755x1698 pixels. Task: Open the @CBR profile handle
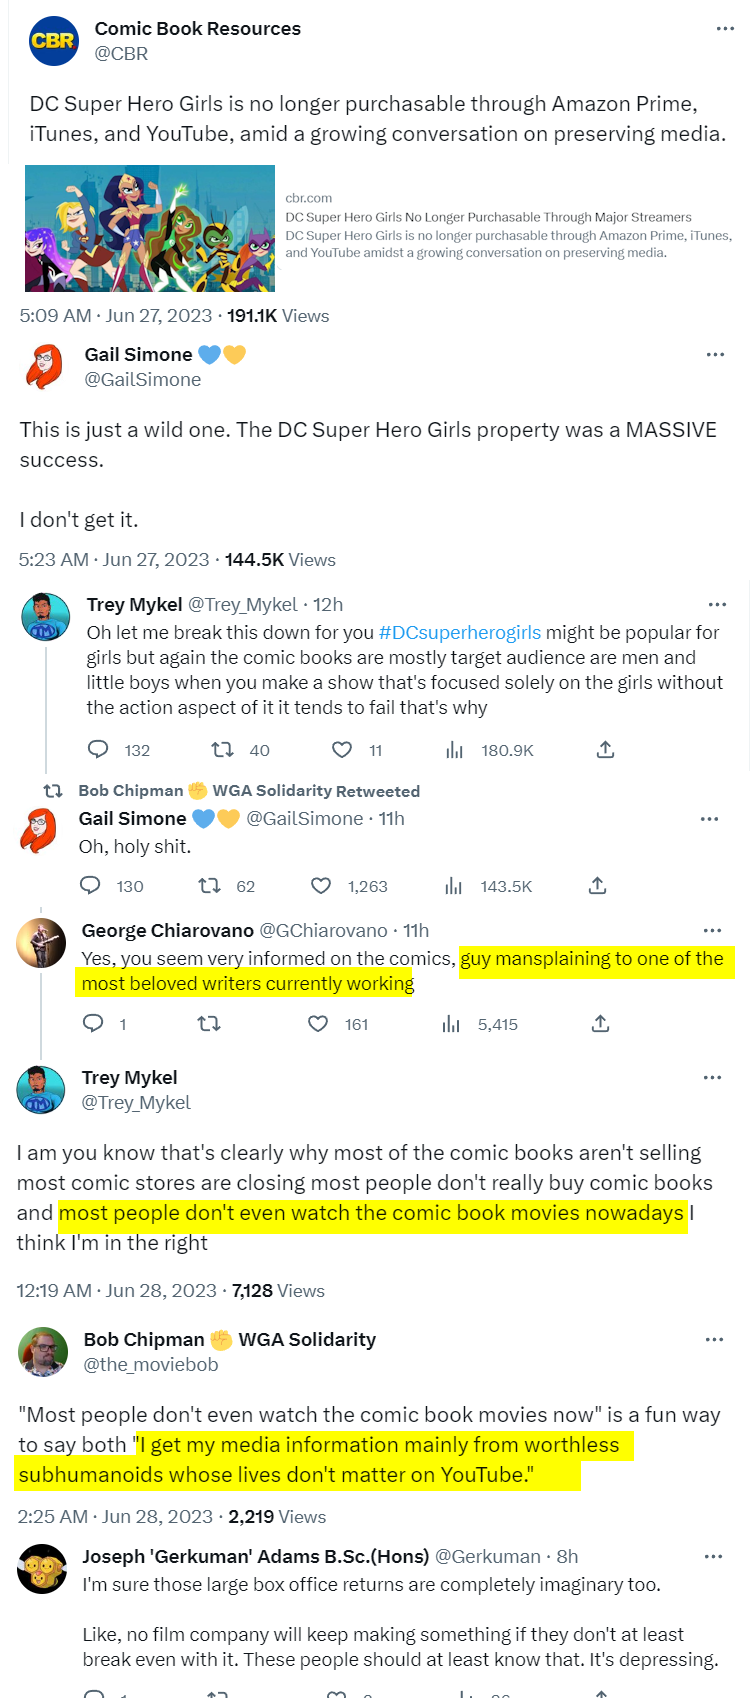121,54
